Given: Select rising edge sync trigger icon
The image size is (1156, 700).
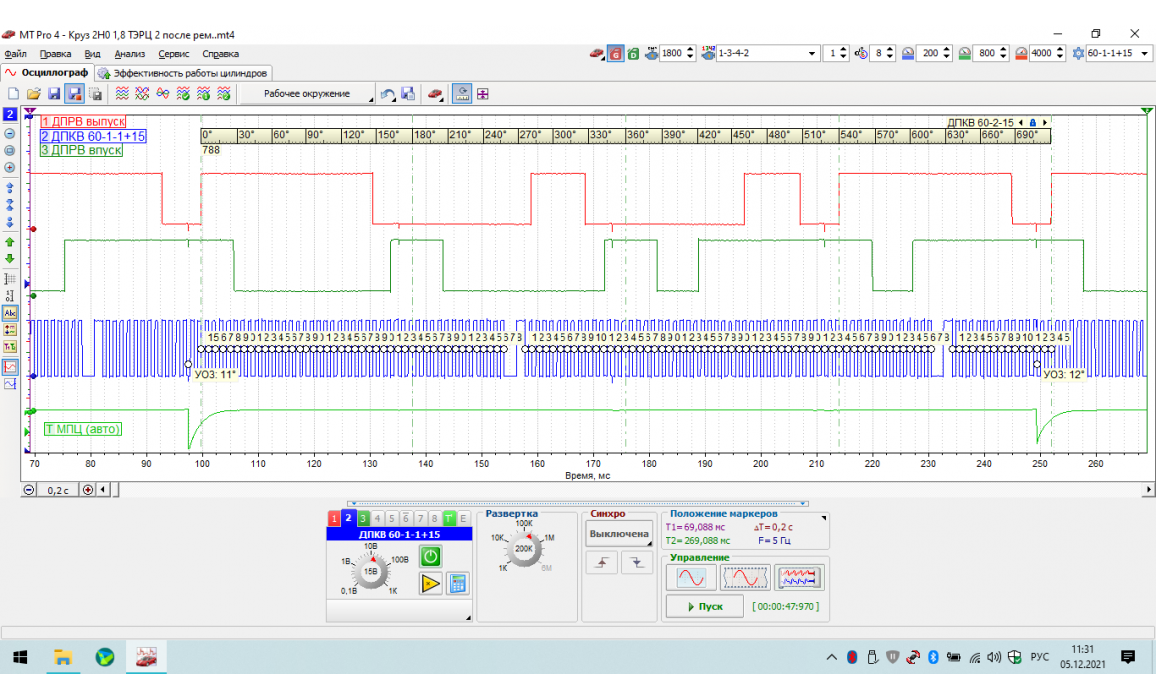Looking at the screenshot, I should (603, 563).
